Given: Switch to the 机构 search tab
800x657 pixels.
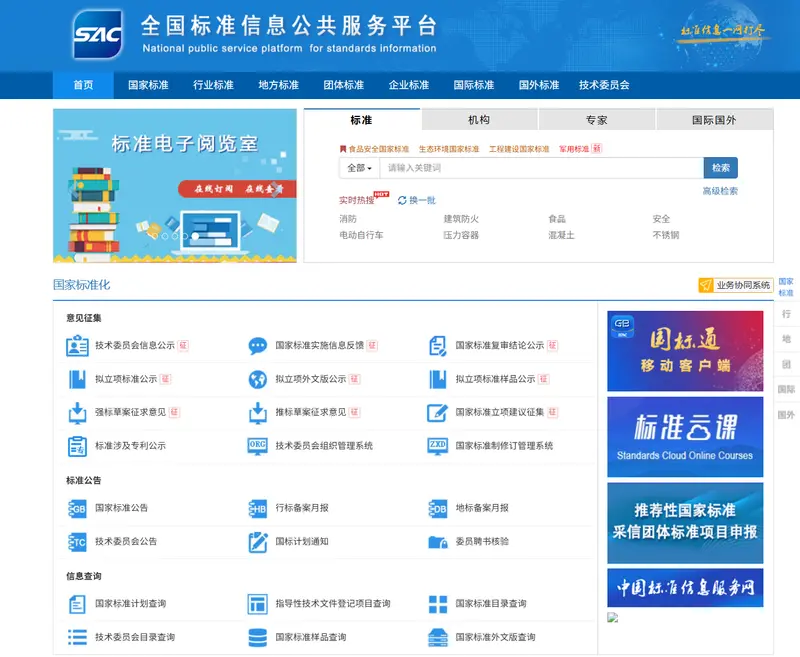Looking at the screenshot, I should coord(479,120).
